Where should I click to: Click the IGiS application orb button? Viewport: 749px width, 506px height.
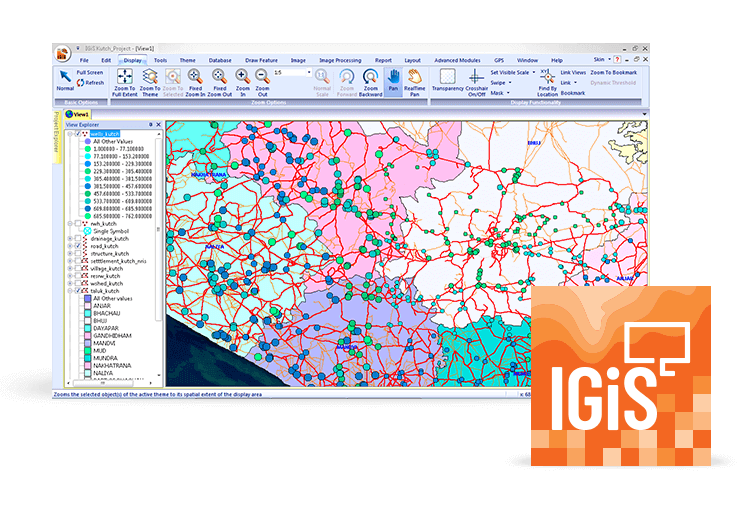tap(62, 54)
